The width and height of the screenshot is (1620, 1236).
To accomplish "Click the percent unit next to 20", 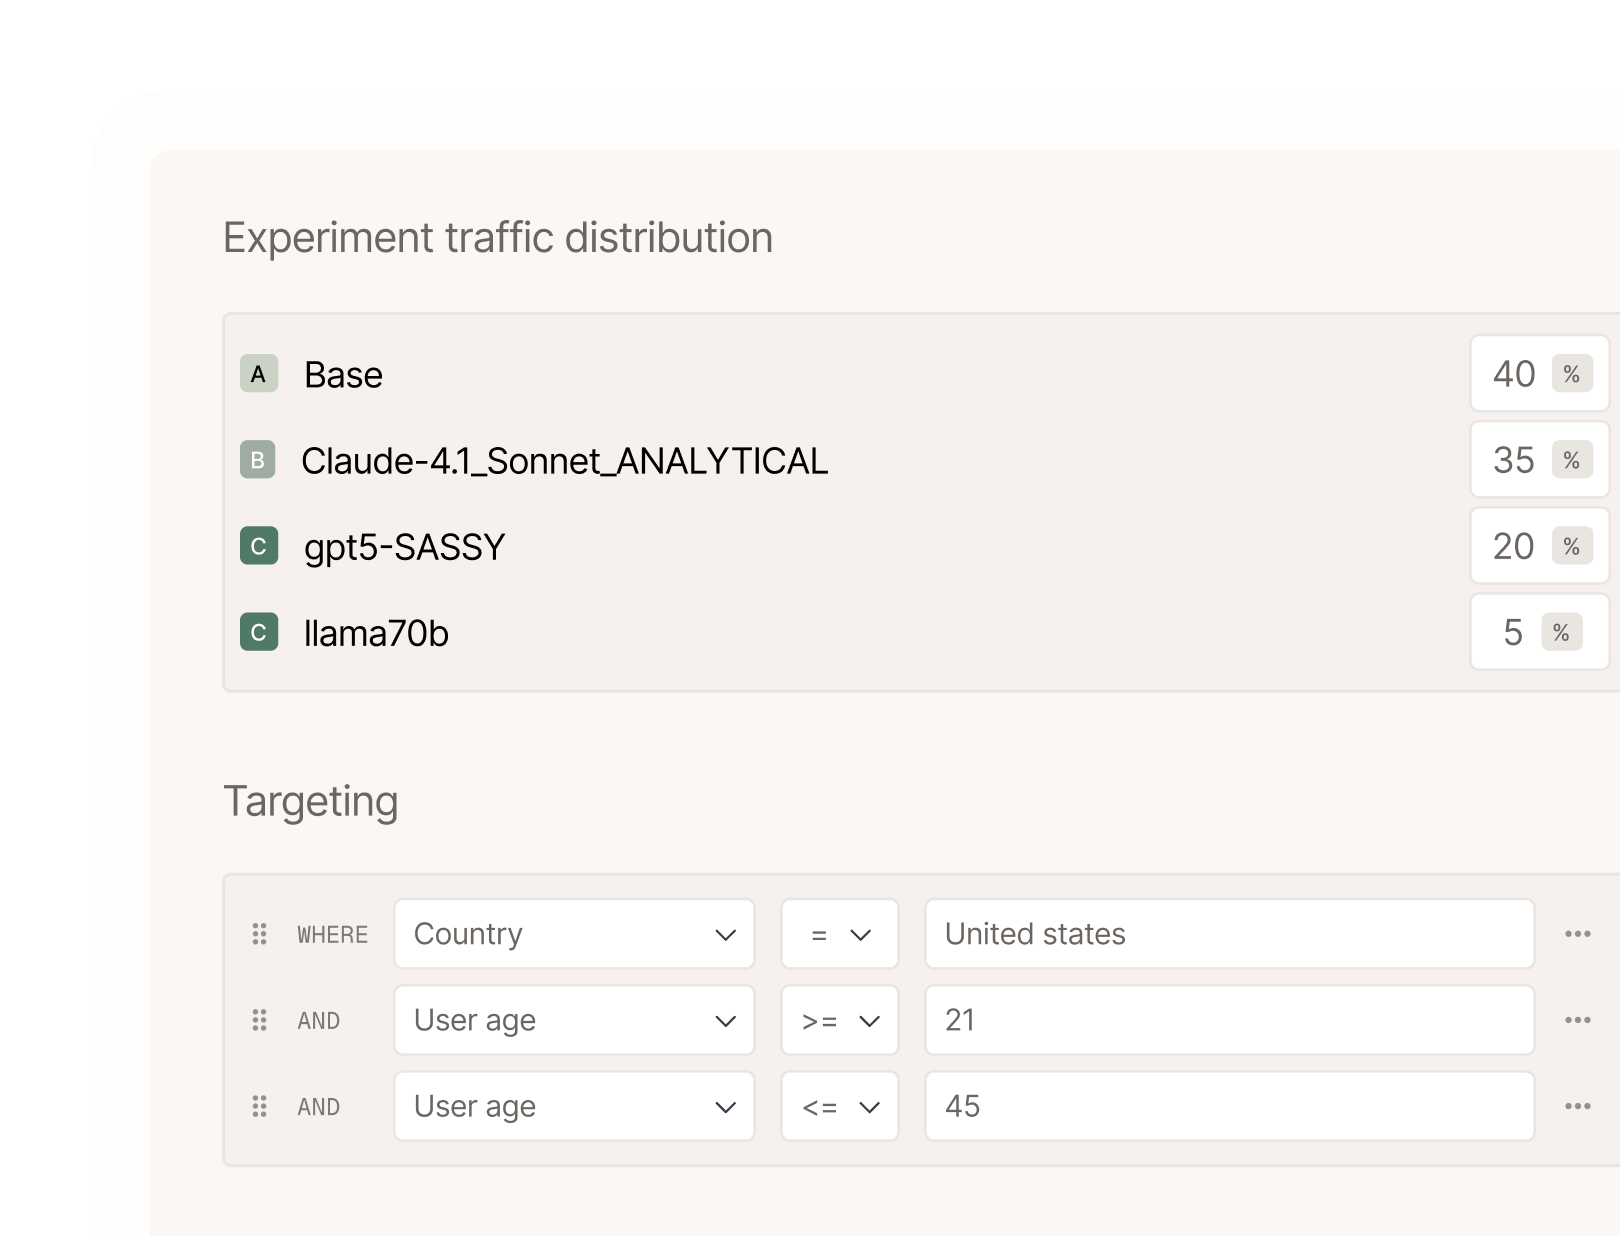I will coord(1572,546).
